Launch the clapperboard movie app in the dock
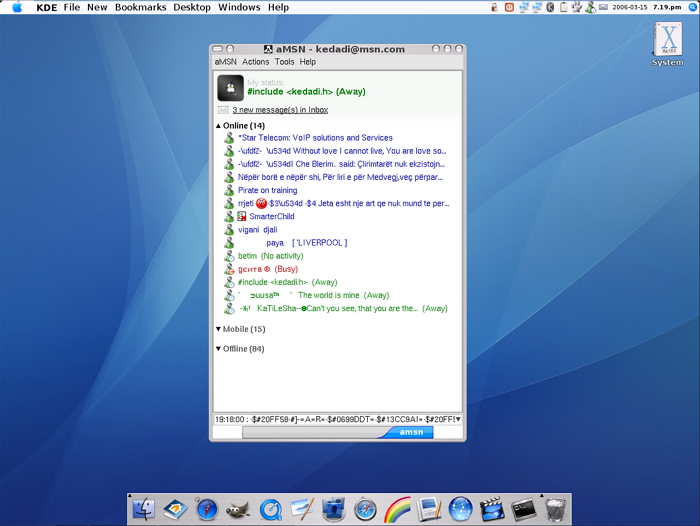700x526 pixels. [492, 509]
